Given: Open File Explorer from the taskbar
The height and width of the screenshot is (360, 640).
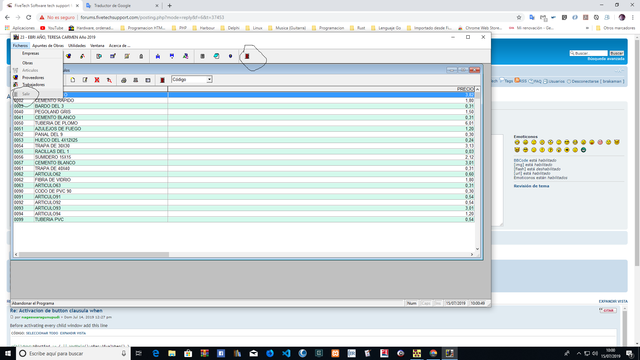Looking at the screenshot, I should click(172, 353).
